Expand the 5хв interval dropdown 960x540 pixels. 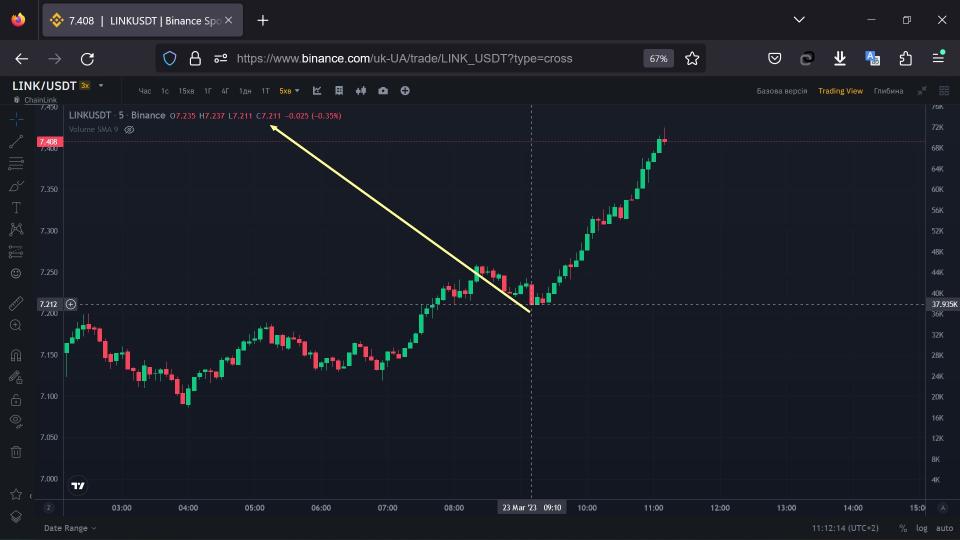pos(289,91)
